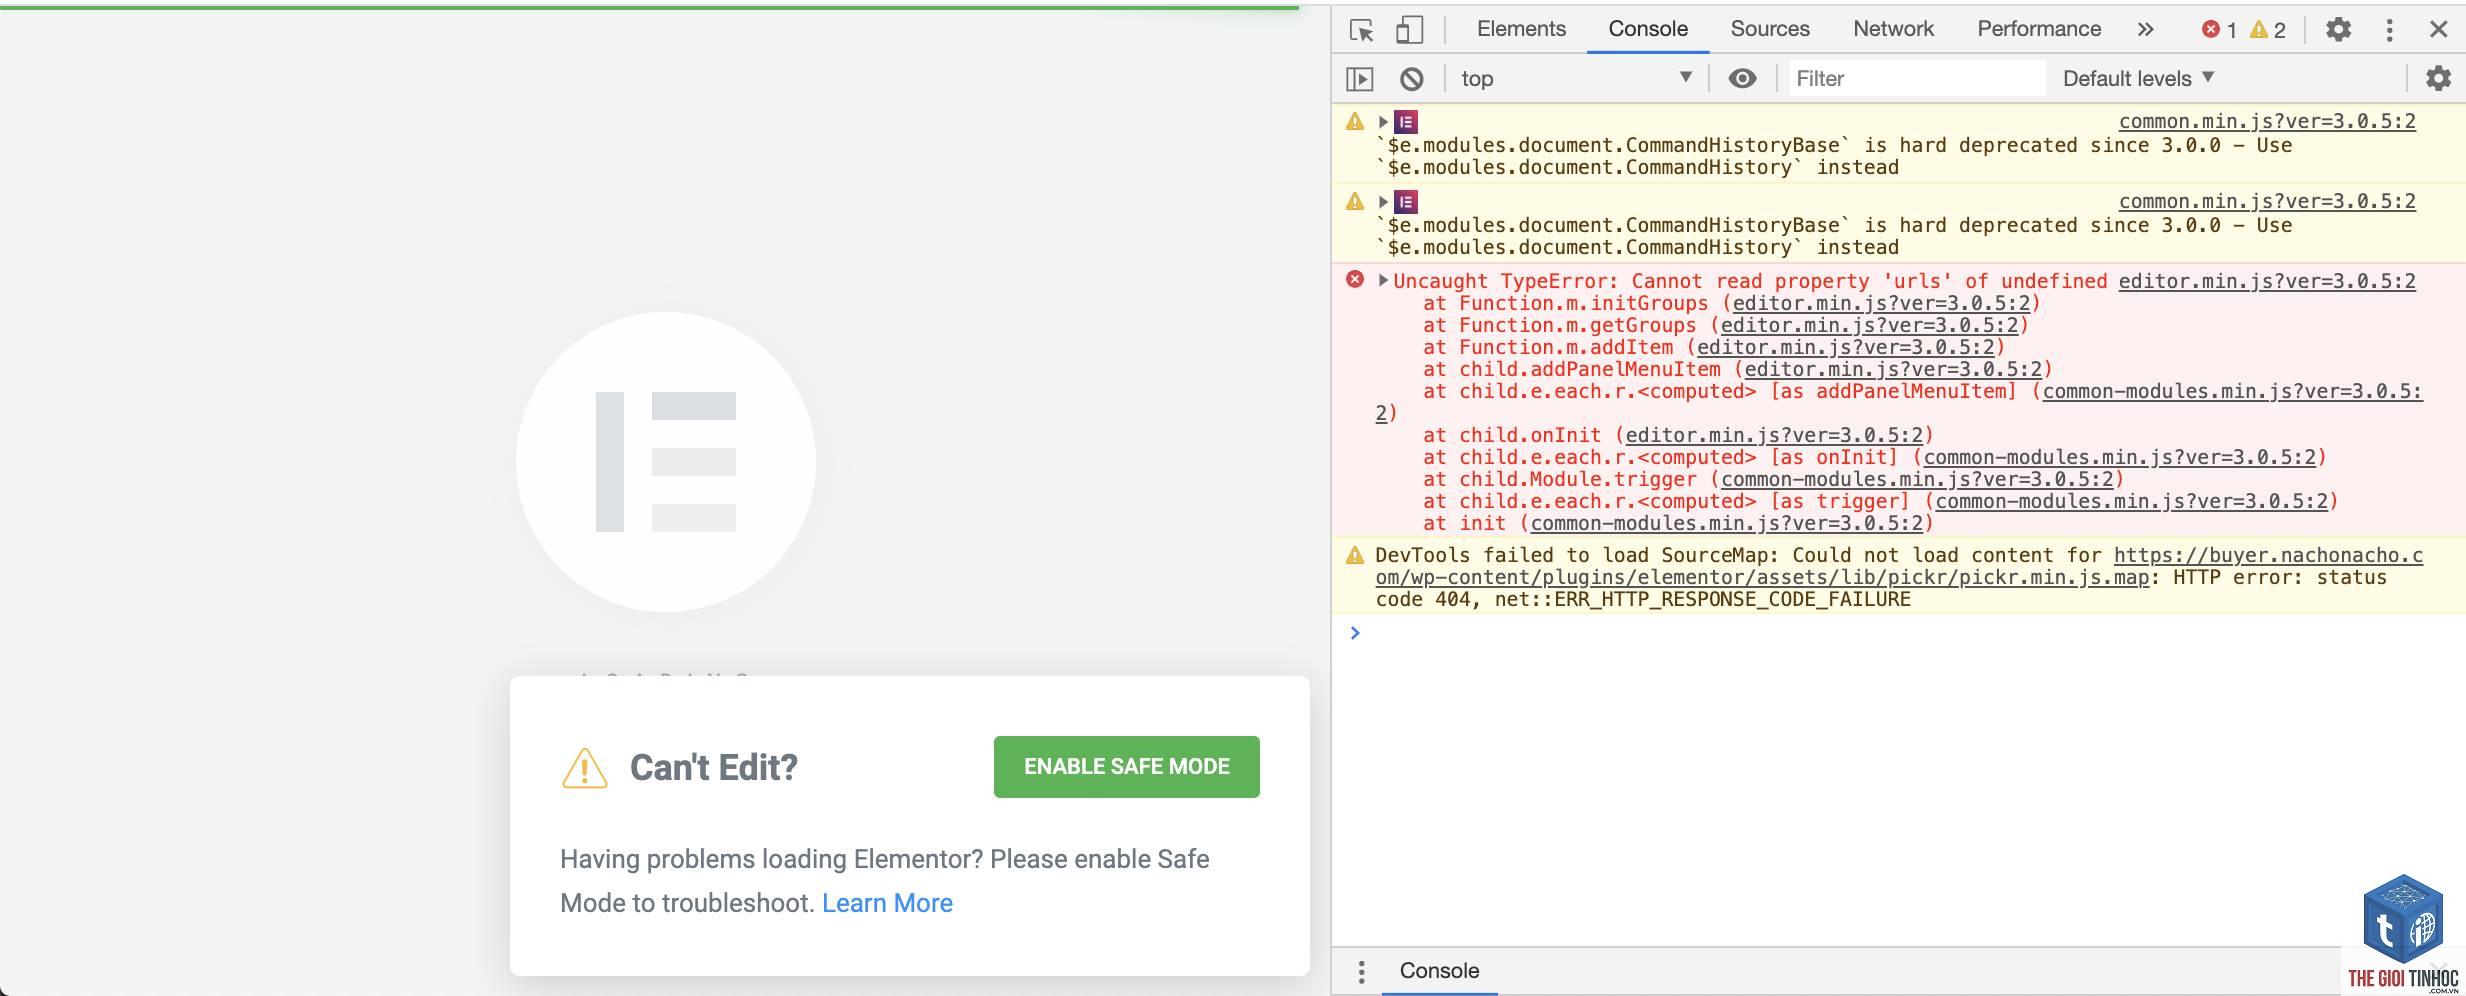Close the DevTools panel
This screenshot has height=996, width=2466.
click(2438, 30)
